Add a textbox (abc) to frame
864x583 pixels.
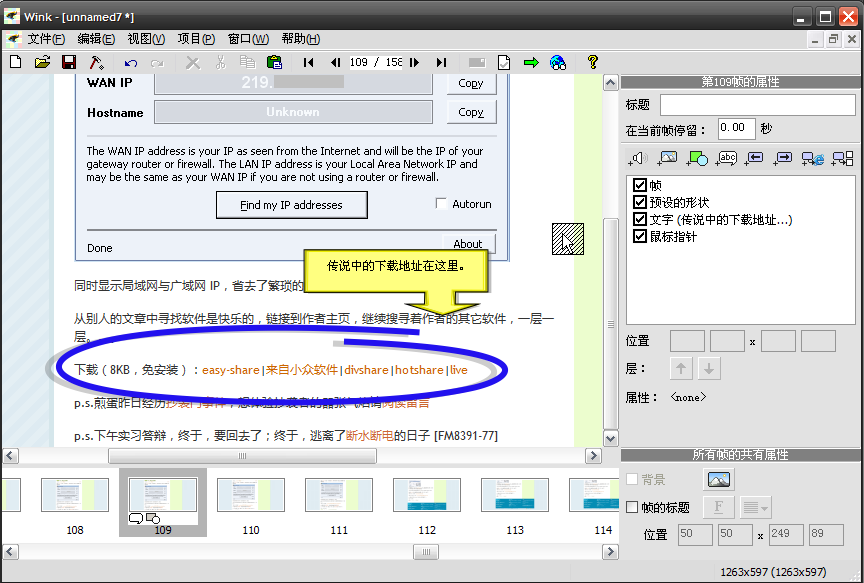(726, 159)
